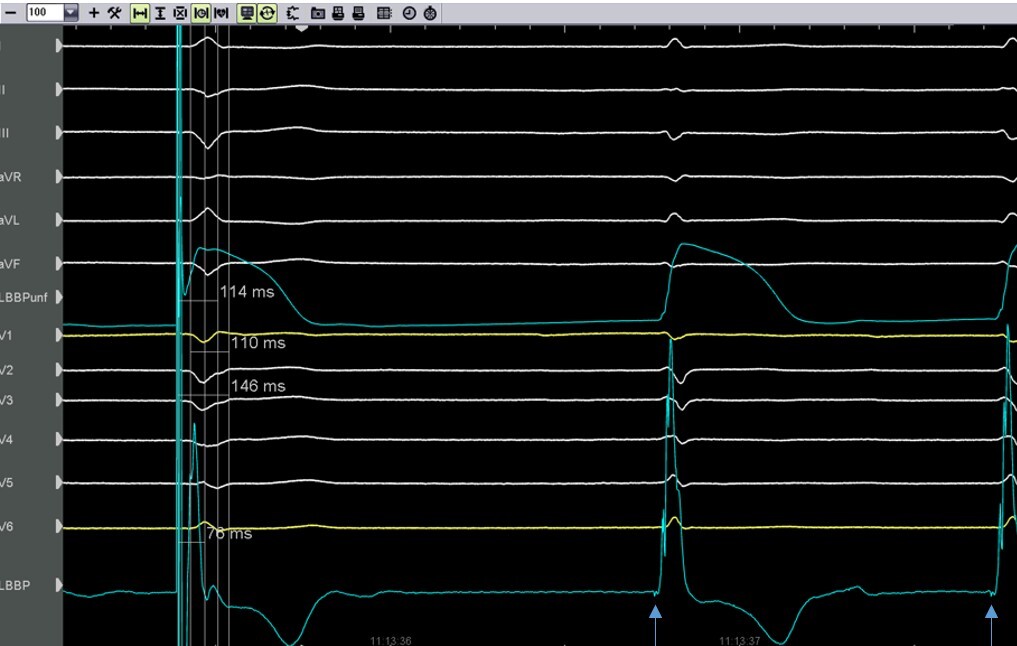Viewport: 1017px width, 646px height.
Task: Select the V4 channel label
Action: tap(6, 440)
